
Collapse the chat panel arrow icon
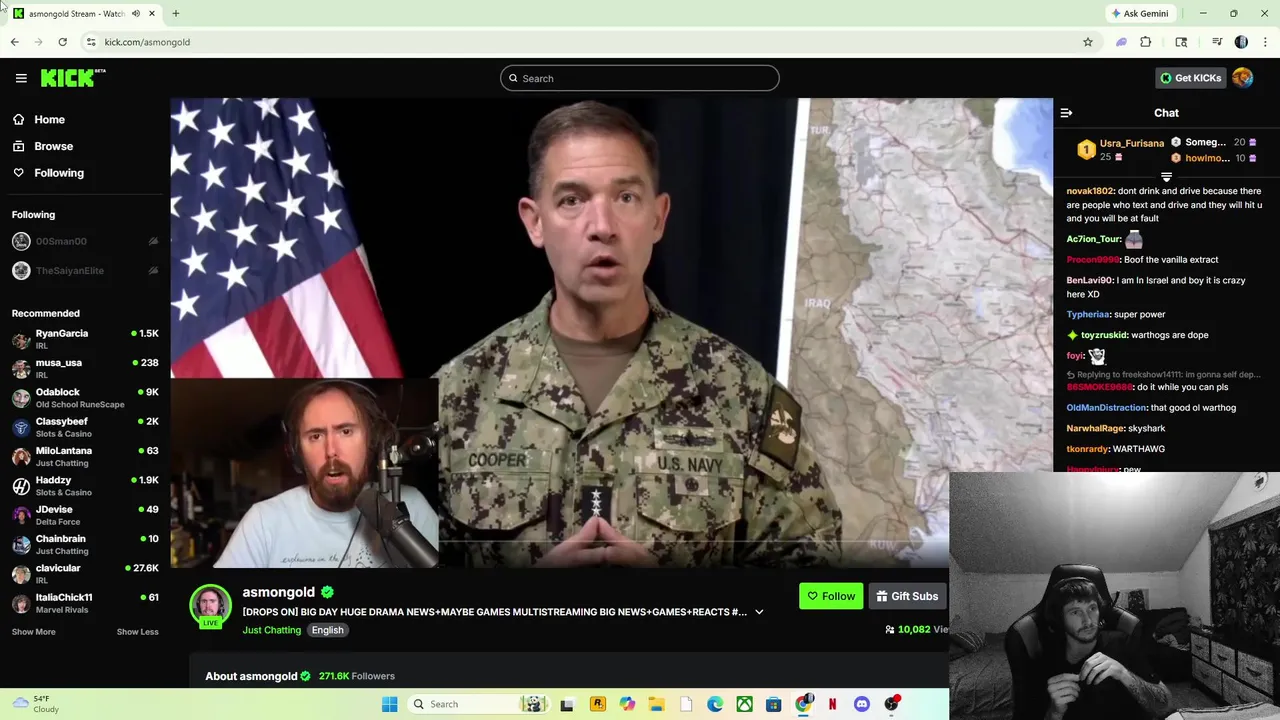(1066, 113)
